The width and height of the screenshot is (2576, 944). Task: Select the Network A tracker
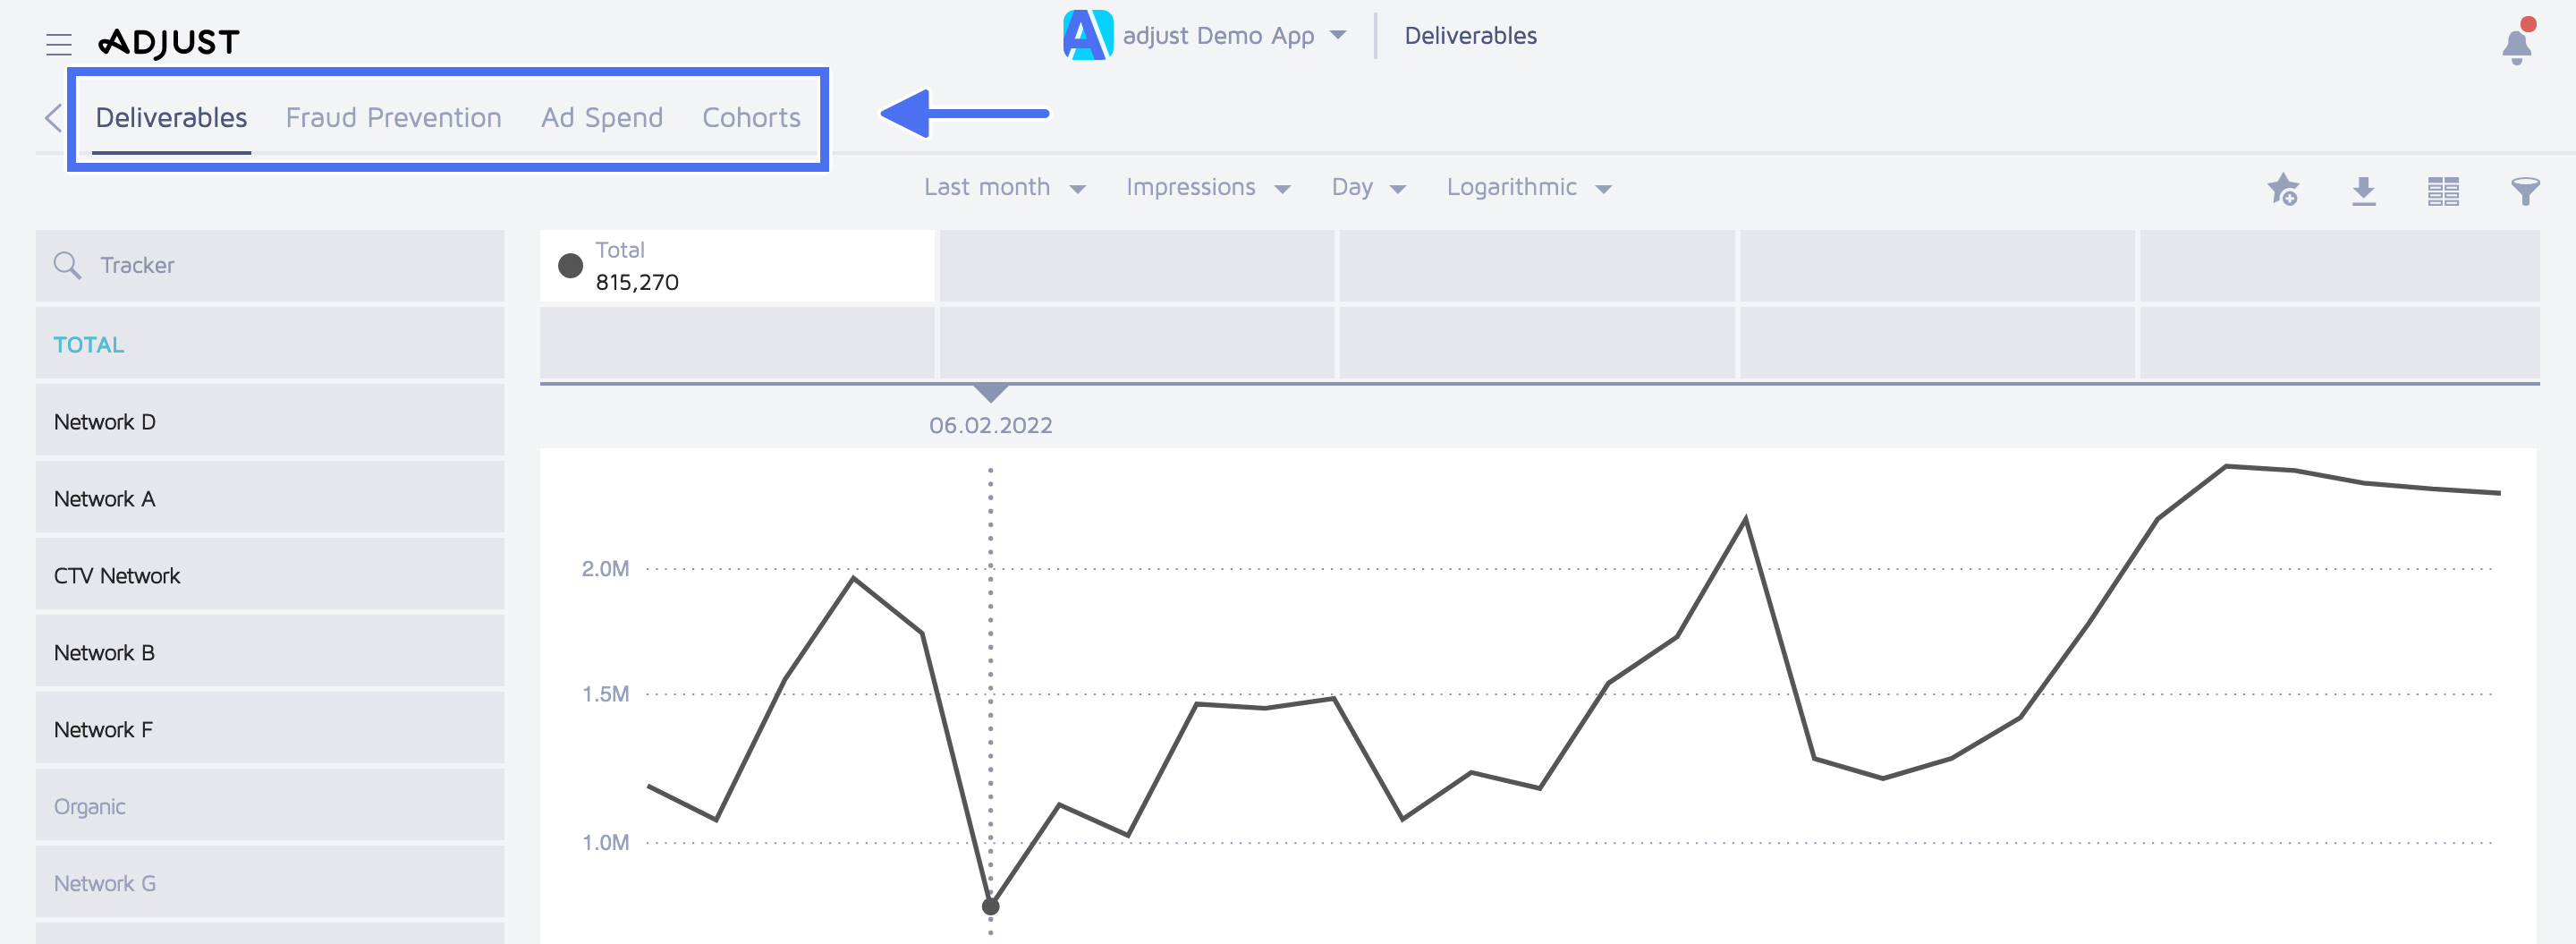click(x=270, y=498)
